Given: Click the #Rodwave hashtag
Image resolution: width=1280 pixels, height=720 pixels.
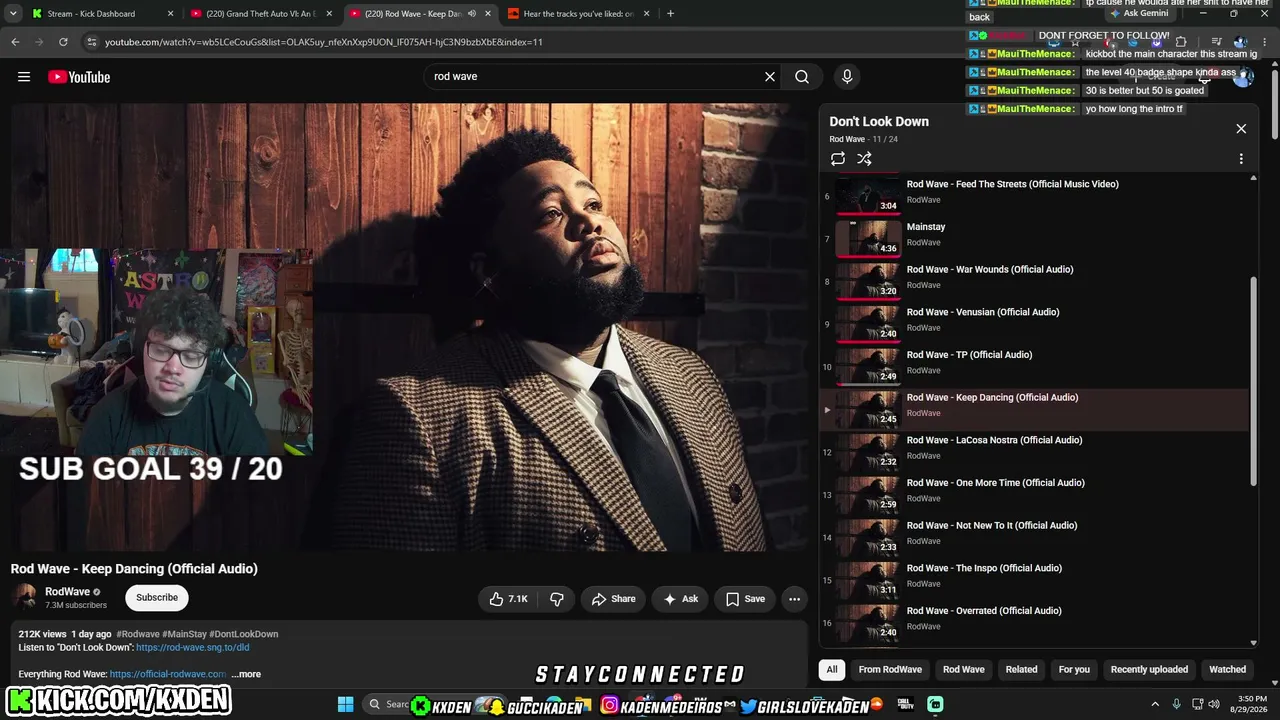Looking at the screenshot, I should (x=138, y=634).
